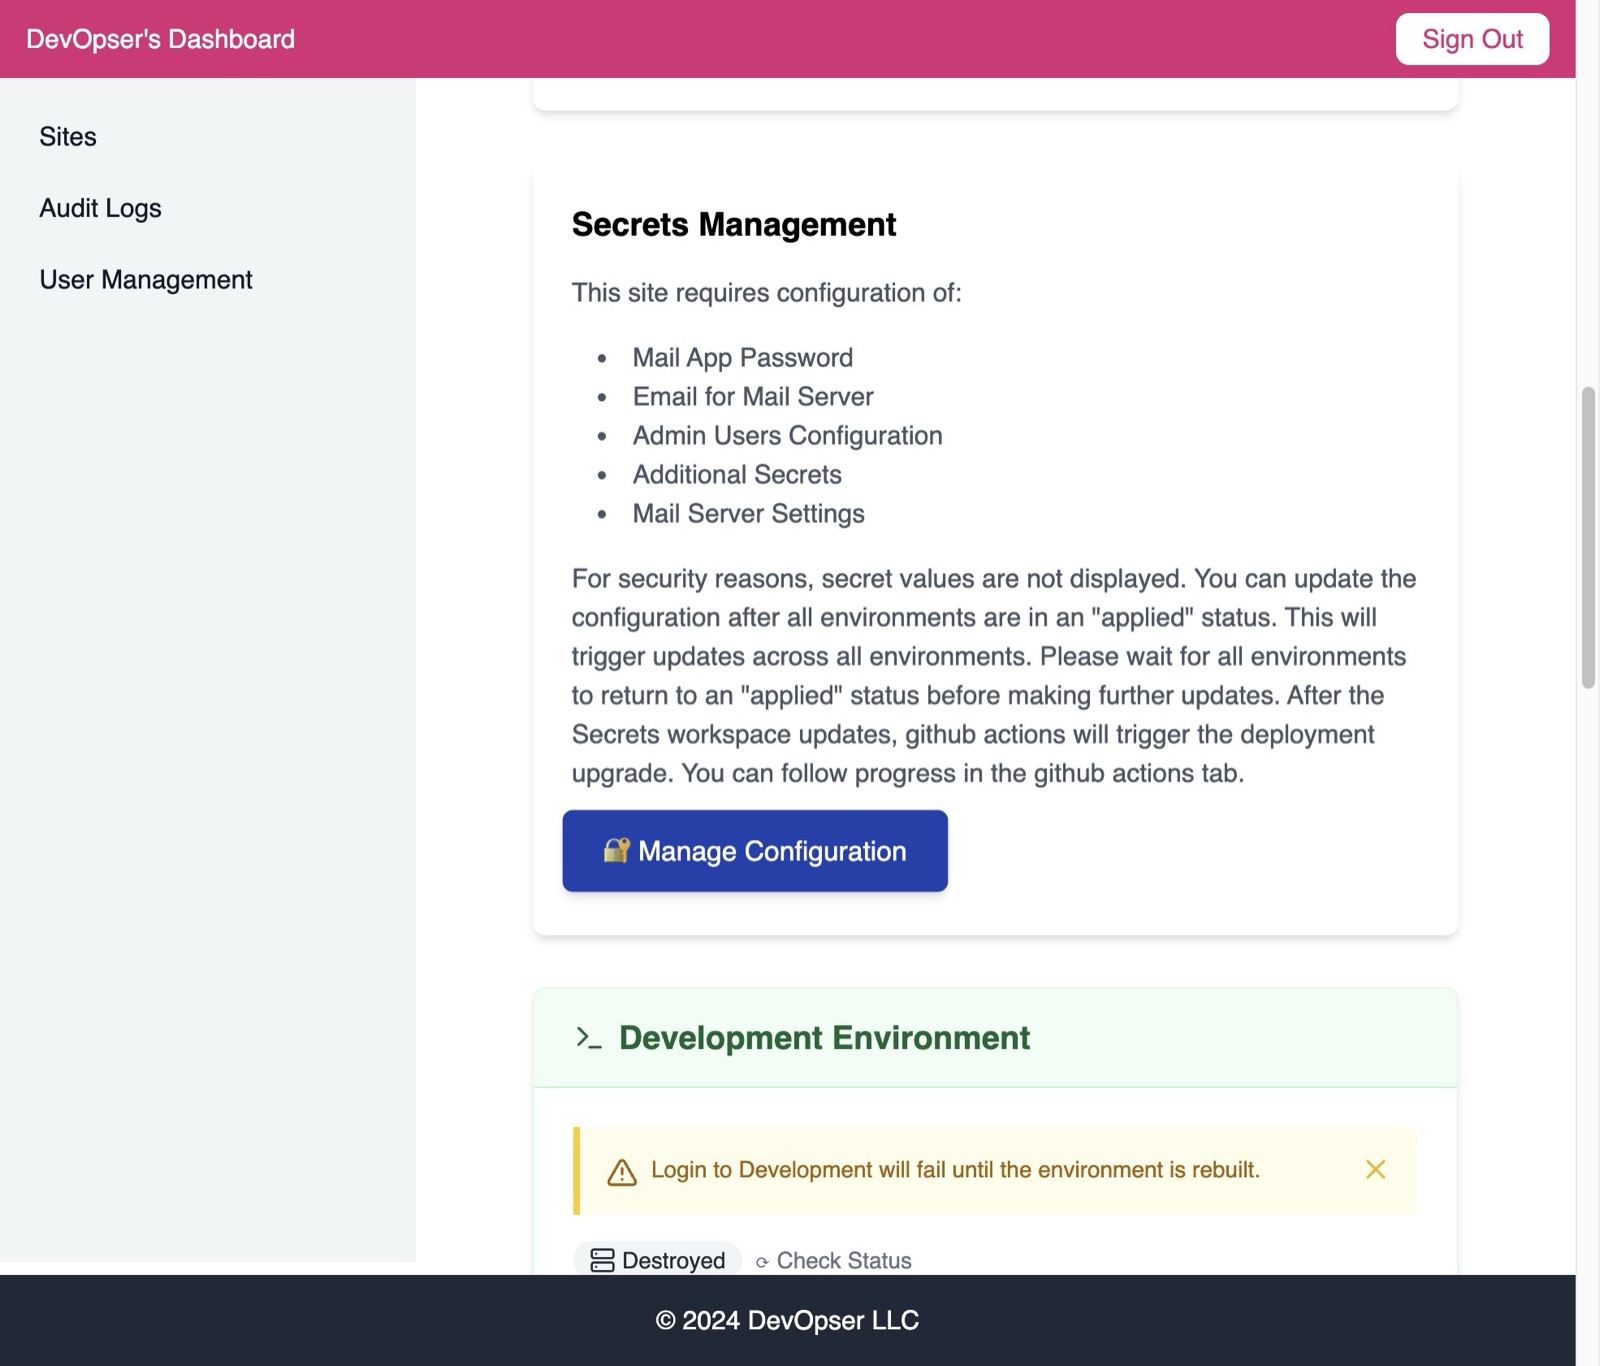Expand the Development Environment header

click(995, 1038)
